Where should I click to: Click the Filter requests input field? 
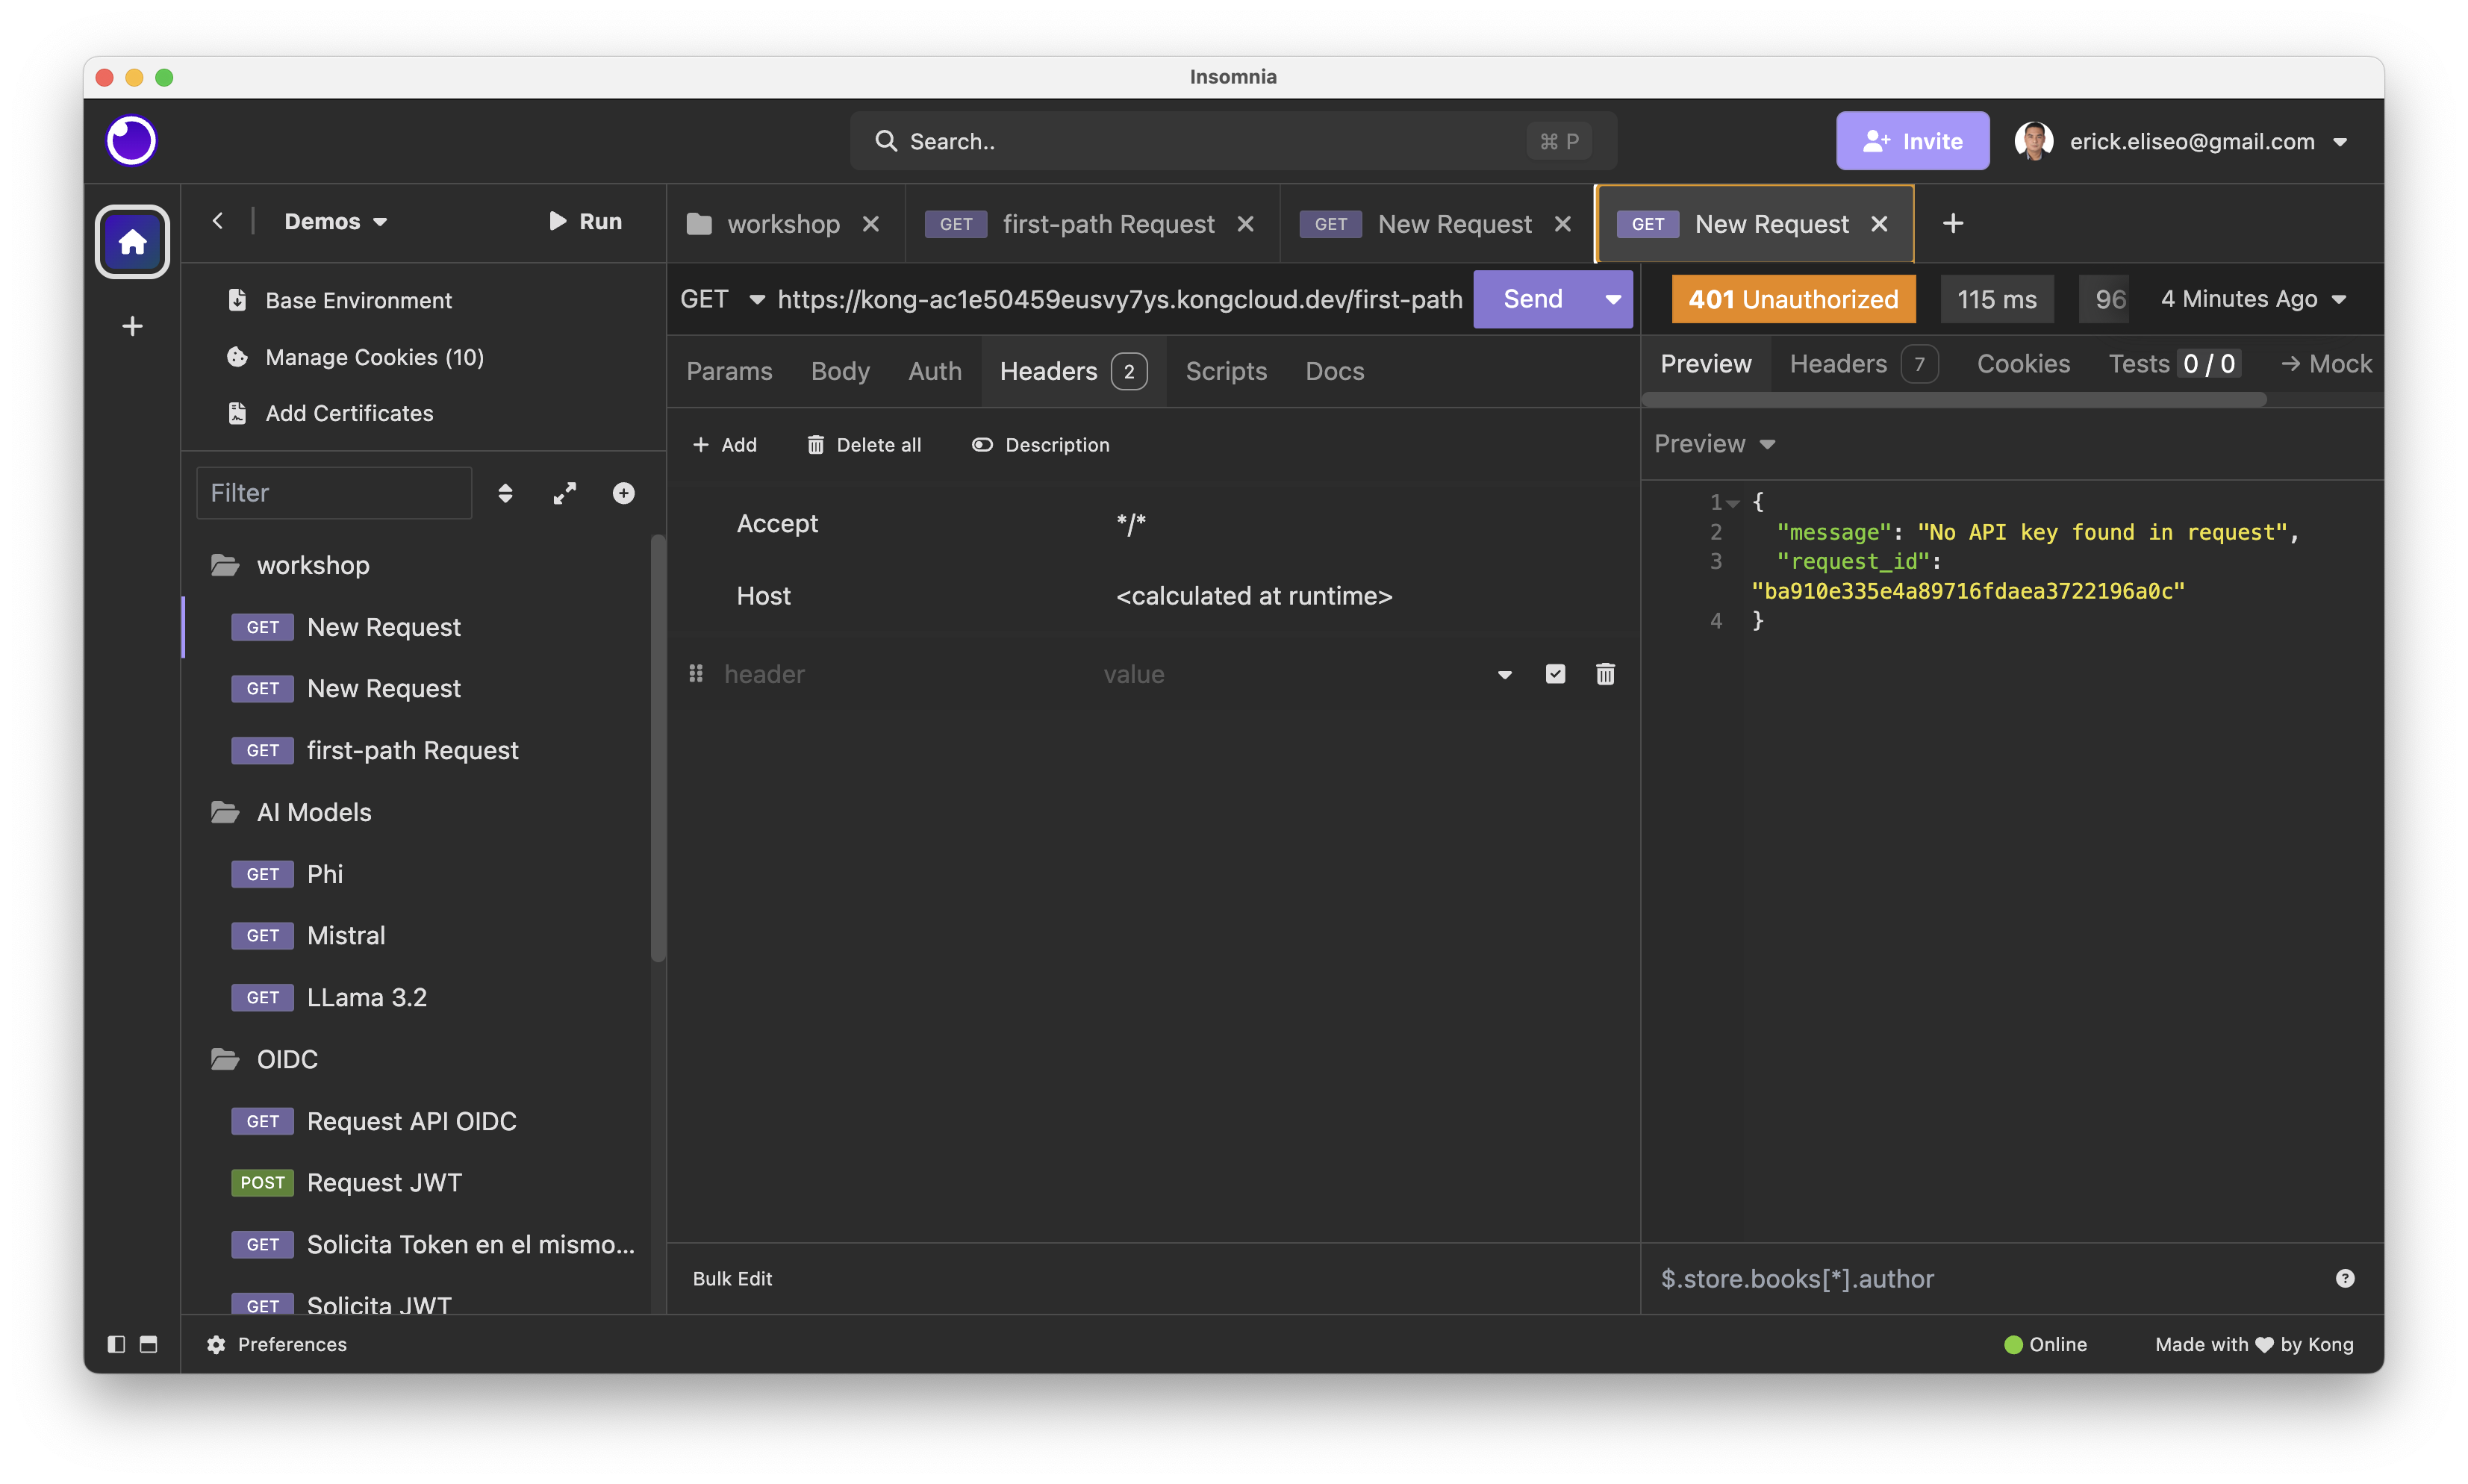334,493
